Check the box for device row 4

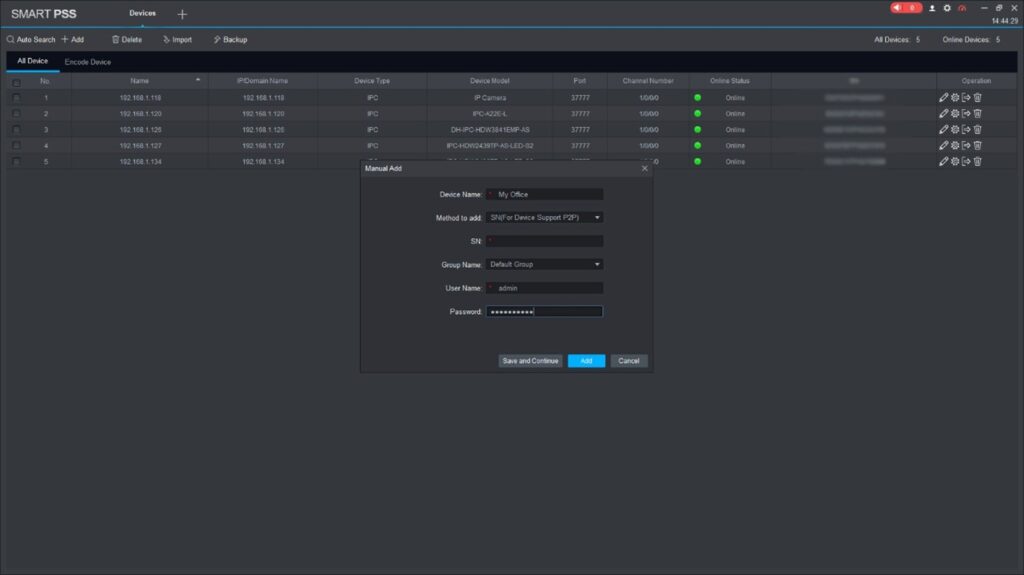click(16, 146)
